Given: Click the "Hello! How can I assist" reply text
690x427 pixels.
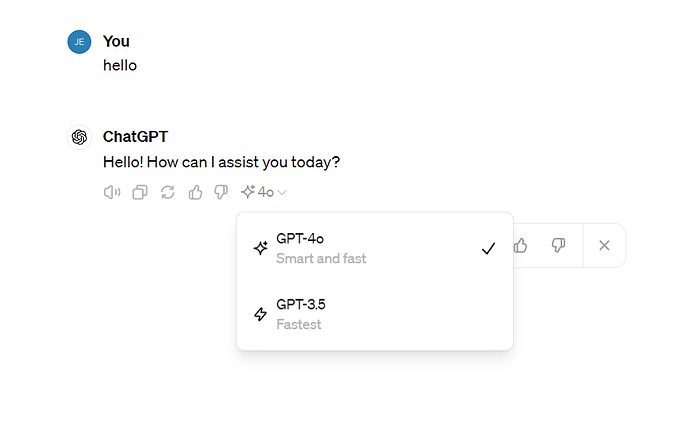Looking at the screenshot, I should click(221, 162).
